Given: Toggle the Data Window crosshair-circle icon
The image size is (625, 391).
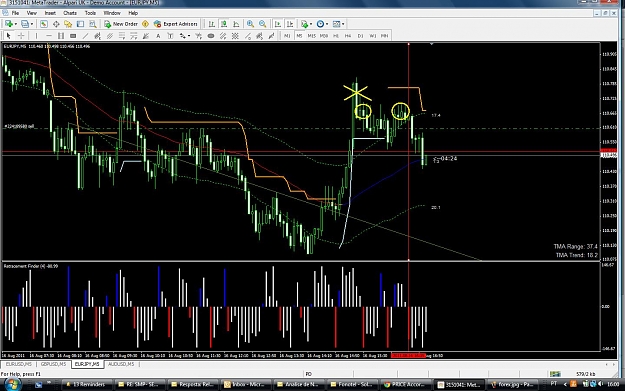Looking at the screenshot, I should point(56,24).
